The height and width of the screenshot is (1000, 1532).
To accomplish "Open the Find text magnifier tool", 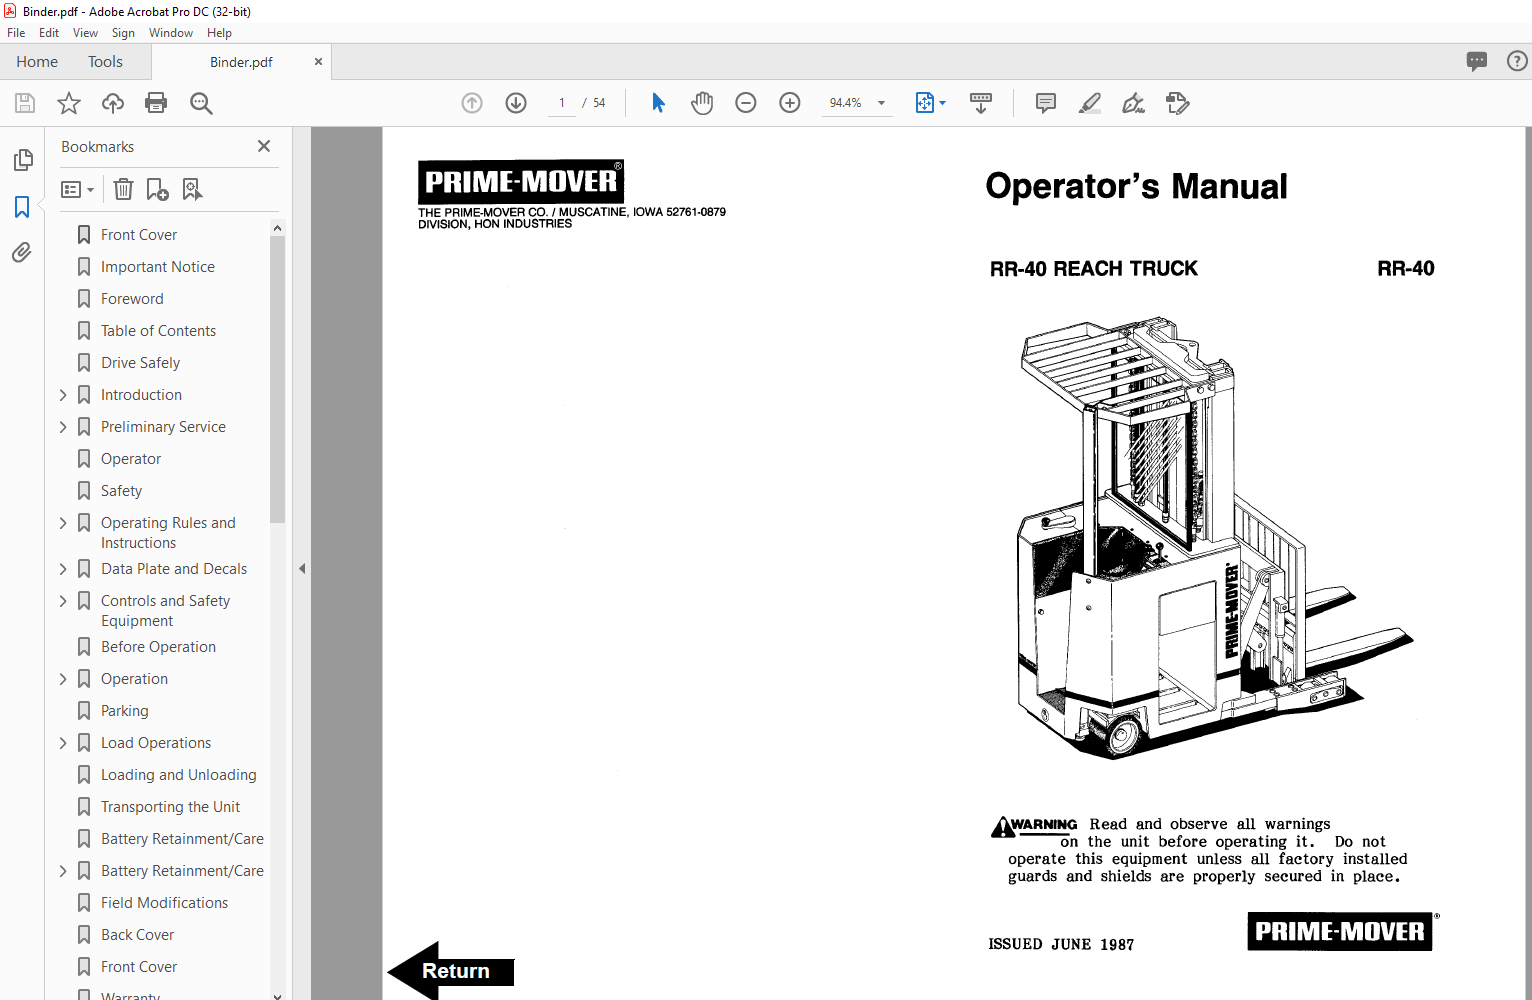I will (201, 103).
